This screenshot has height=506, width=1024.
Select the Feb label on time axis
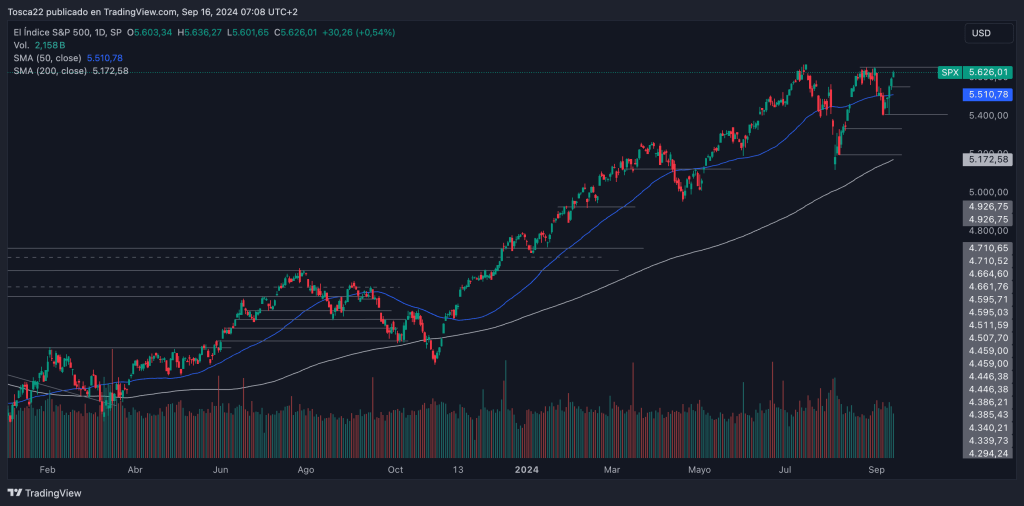click(x=46, y=468)
